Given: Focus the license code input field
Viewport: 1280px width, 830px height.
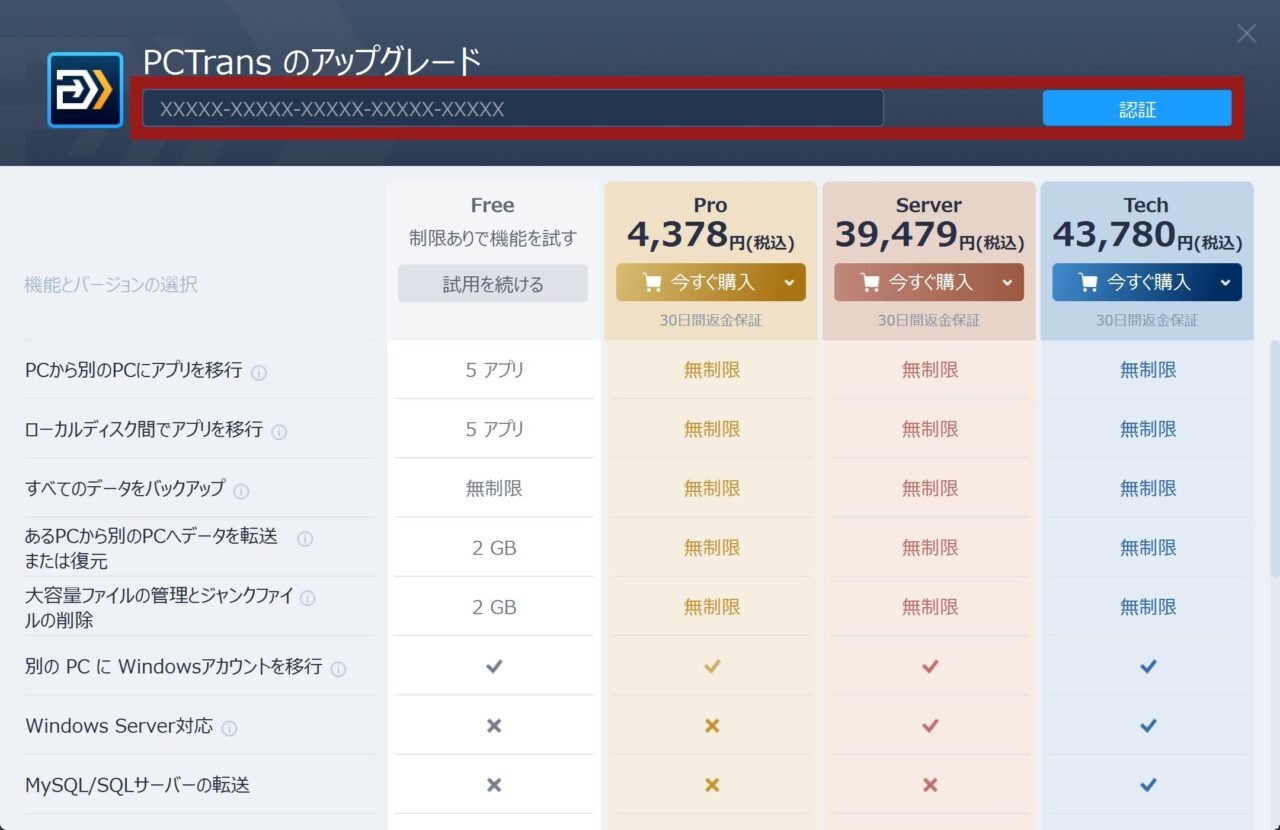Looking at the screenshot, I should (x=513, y=108).
